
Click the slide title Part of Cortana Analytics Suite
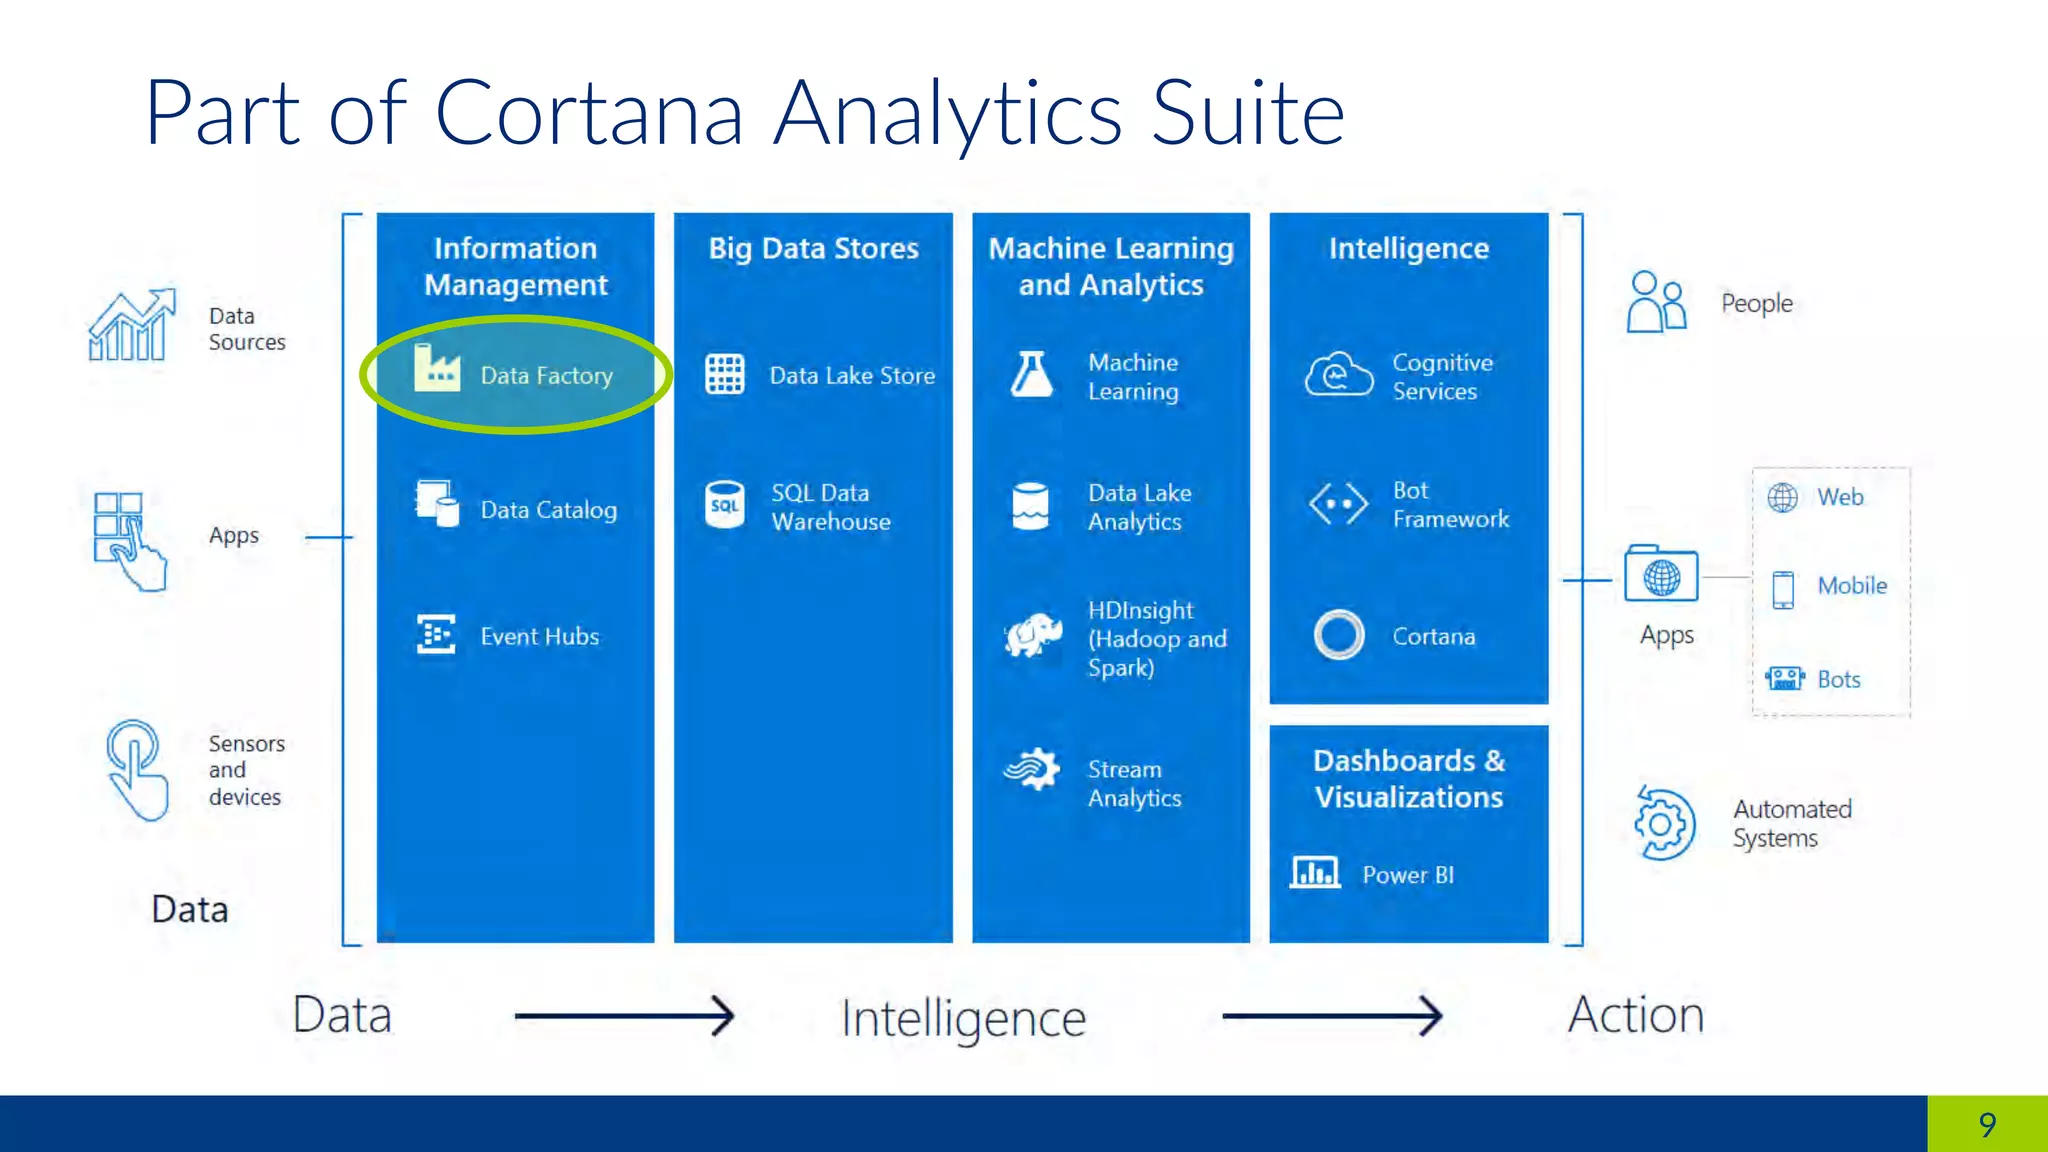click(745, 113)
